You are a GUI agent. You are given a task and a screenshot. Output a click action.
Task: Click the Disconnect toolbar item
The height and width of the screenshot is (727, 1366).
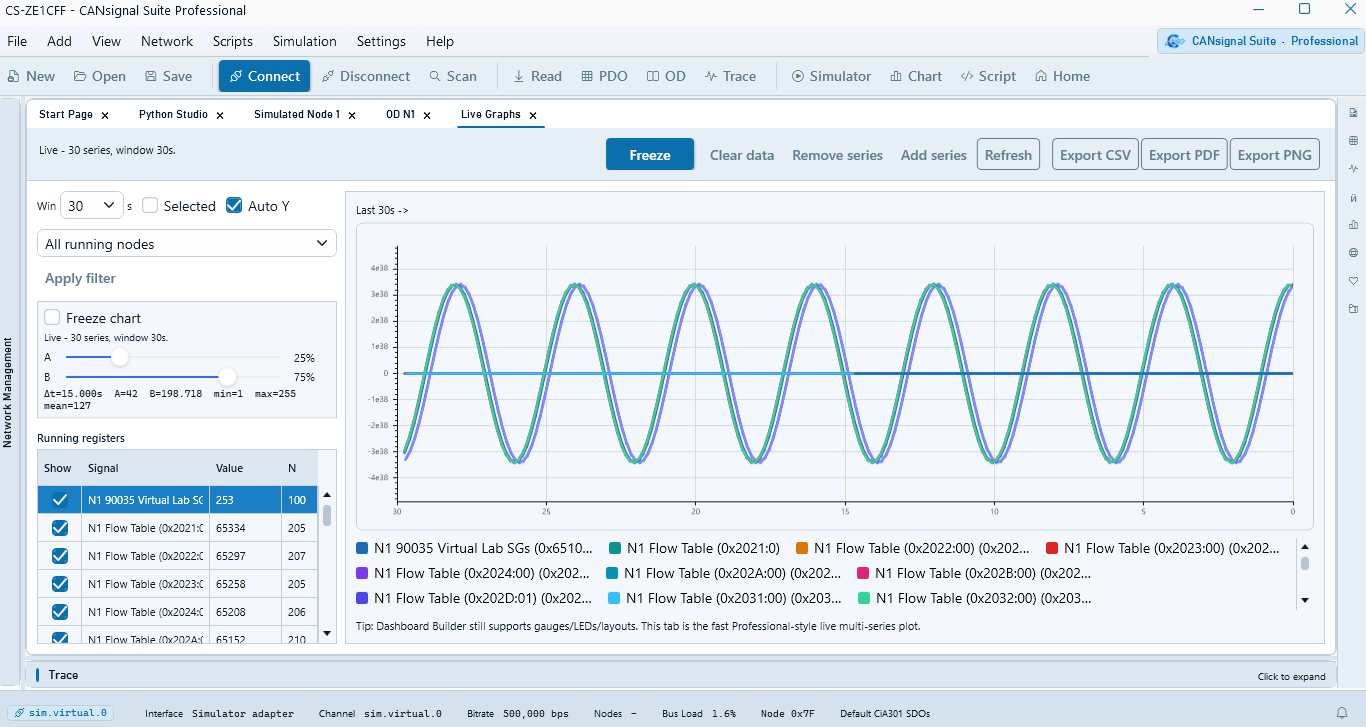pos(366,76)
